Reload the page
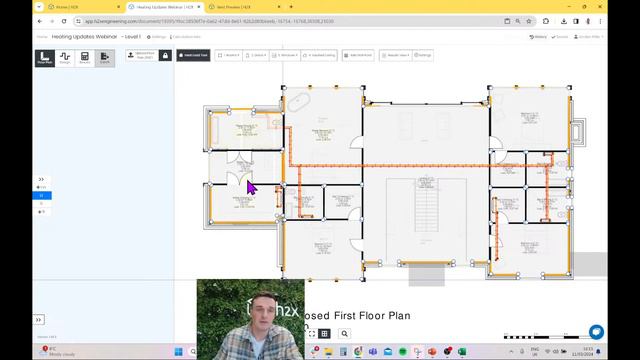Screen dimensions: 640x360 64,21
